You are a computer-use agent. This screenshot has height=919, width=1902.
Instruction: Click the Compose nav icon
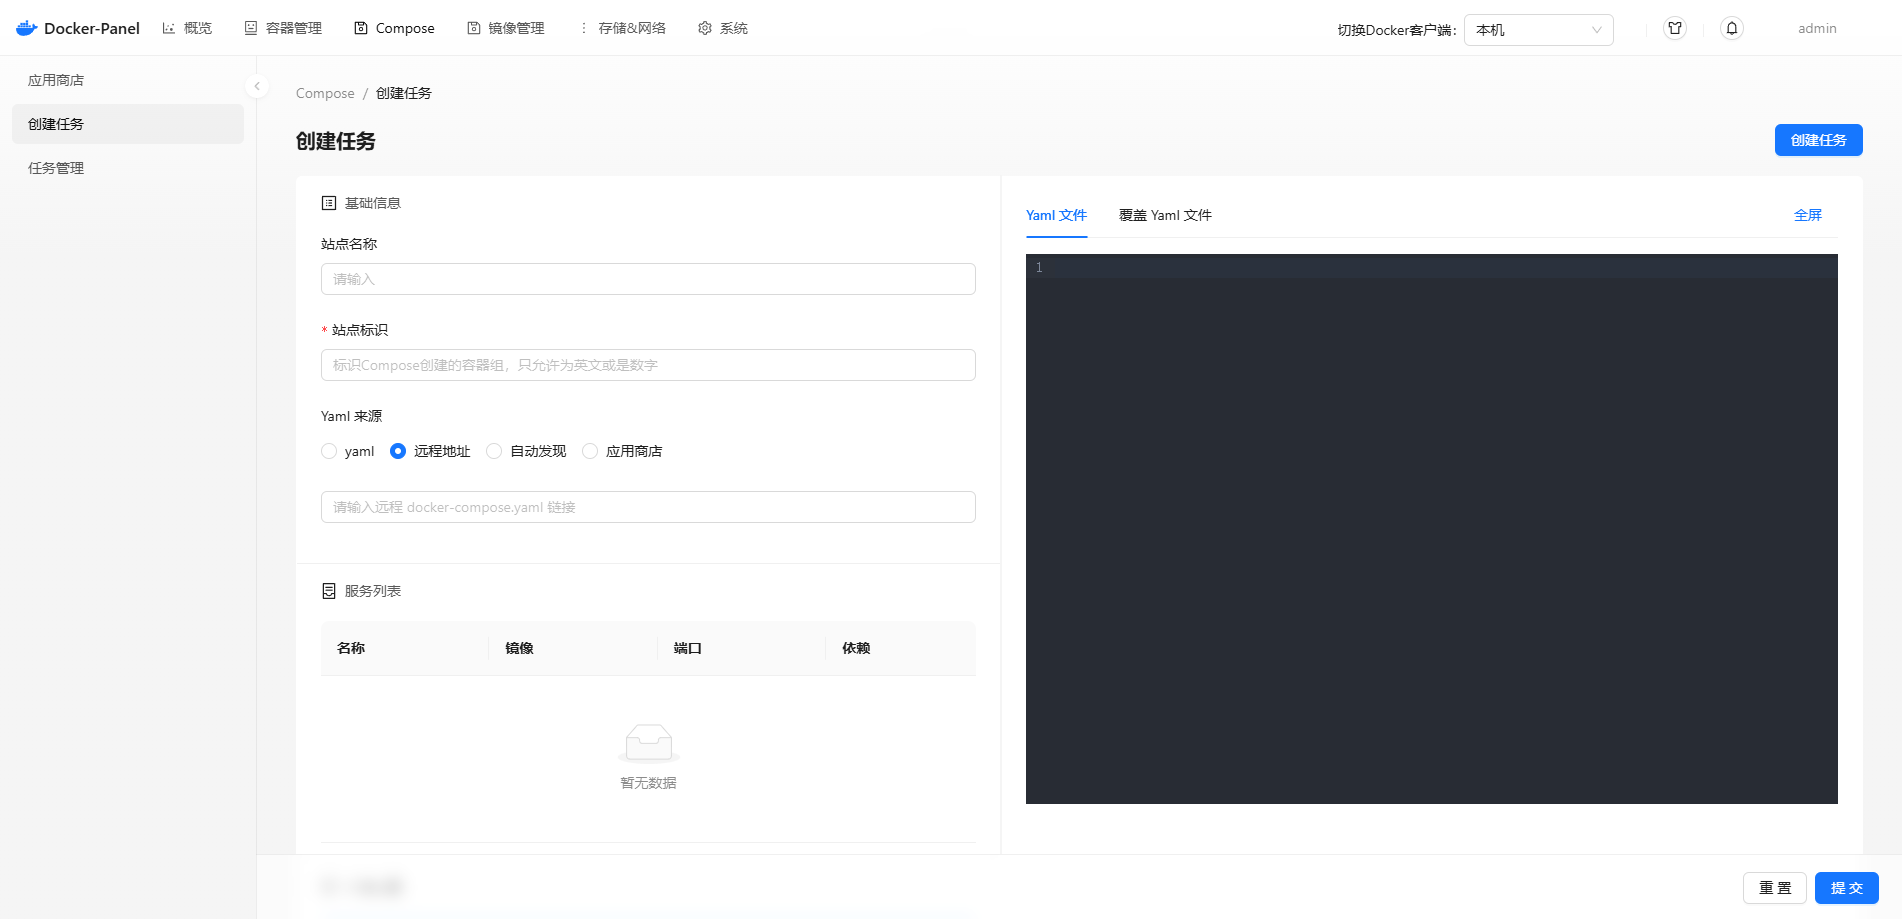tap(361, 29)
